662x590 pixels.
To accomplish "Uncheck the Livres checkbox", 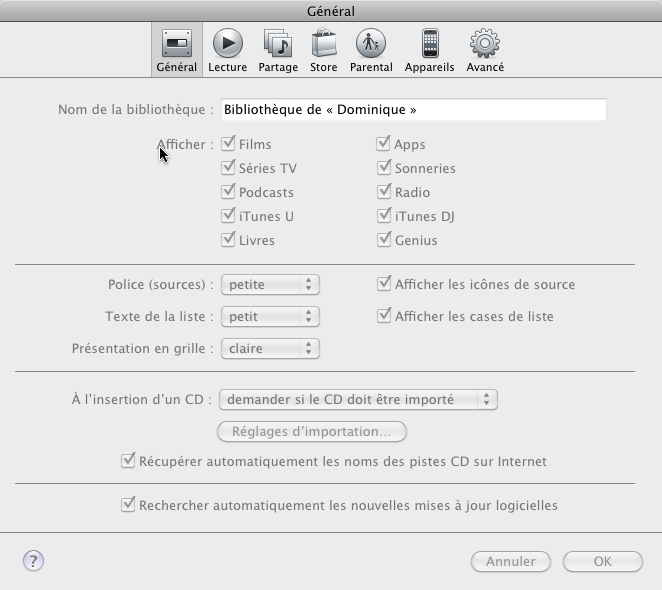I will click(228, 240).
